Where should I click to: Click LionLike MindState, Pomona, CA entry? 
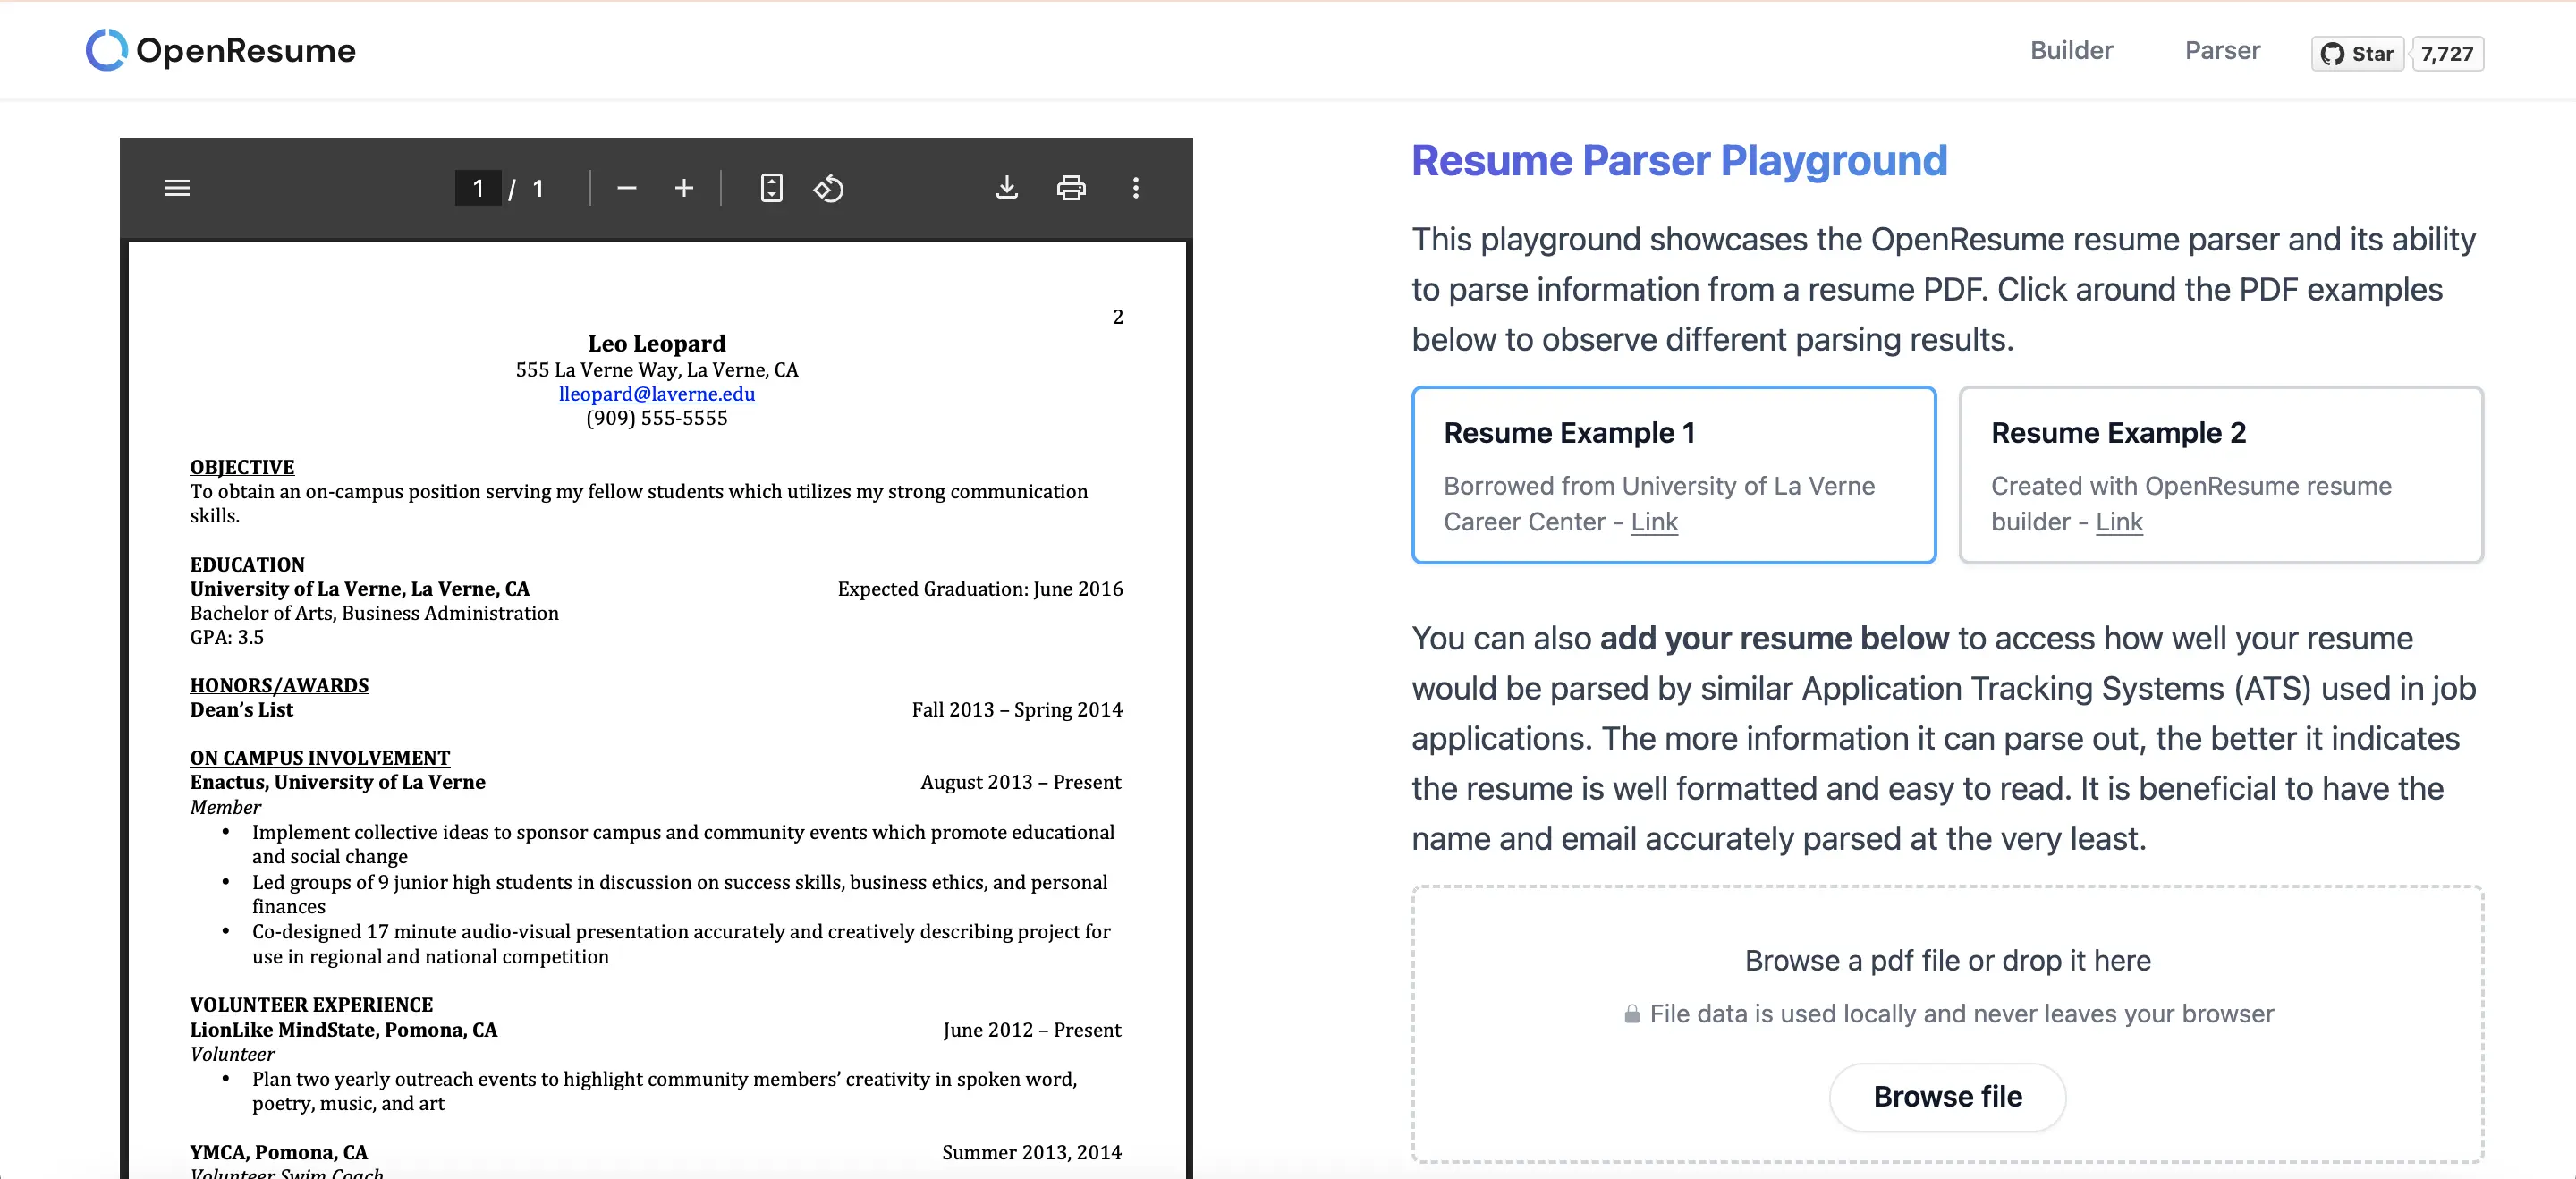343,1030
